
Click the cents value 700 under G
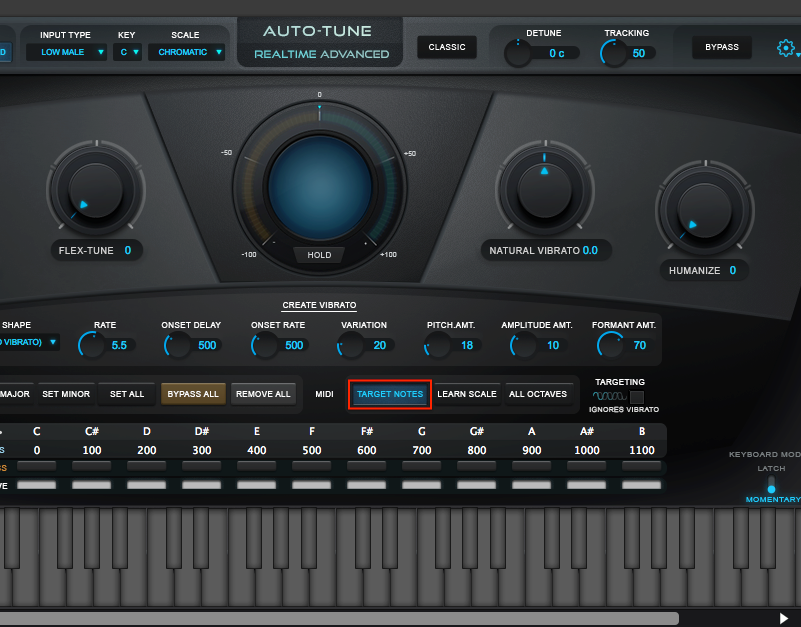(421, 450)
